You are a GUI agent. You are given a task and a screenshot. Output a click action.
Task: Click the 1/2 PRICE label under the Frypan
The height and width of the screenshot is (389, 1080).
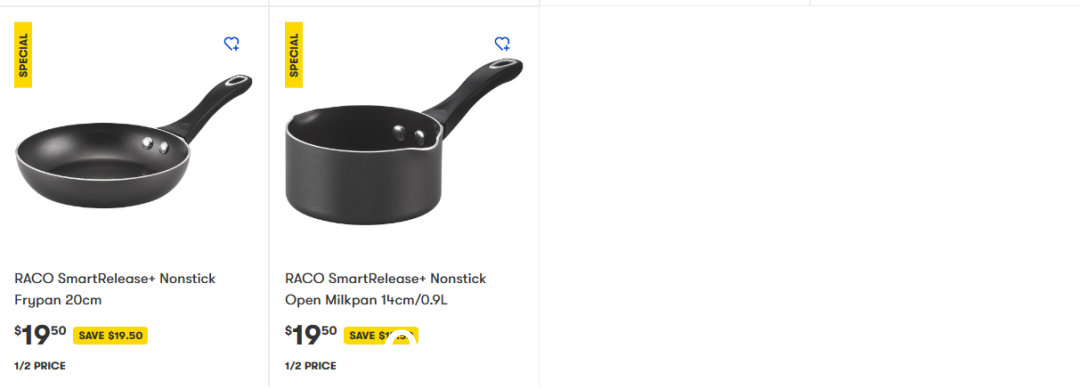coord(40,366)
